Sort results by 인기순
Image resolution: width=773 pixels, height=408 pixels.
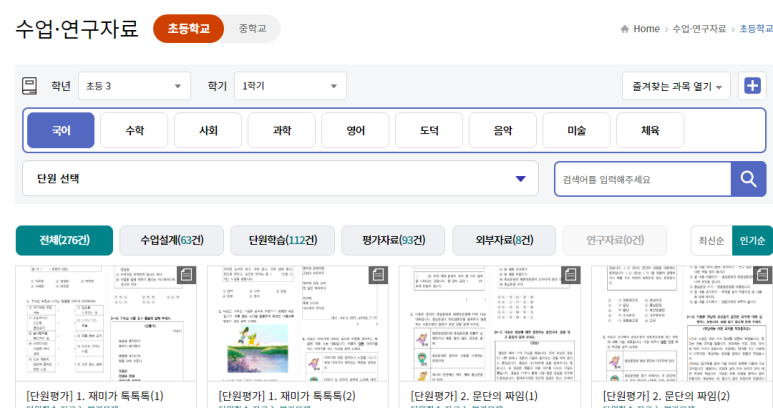(752, 240)
